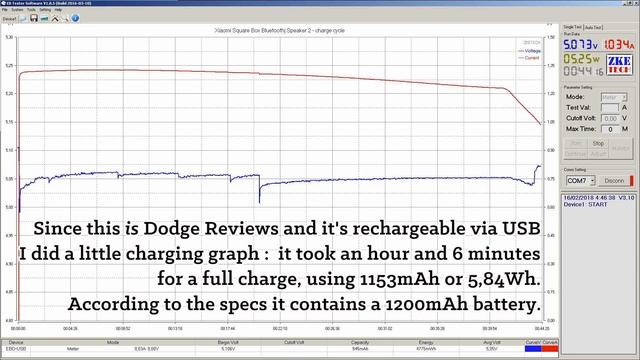This screenshot has height=360, width=640.
Task: Click the Energy column header
Action: pos(426,342)
